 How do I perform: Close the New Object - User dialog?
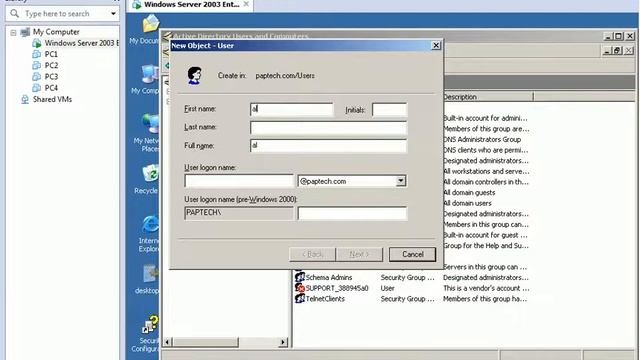(x=436, y=45)
